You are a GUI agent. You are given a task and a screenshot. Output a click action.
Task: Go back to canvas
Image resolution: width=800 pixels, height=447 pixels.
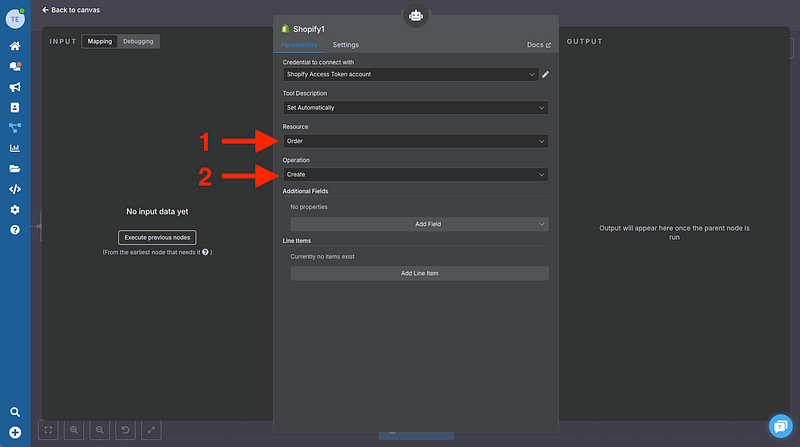coord(71,10)
